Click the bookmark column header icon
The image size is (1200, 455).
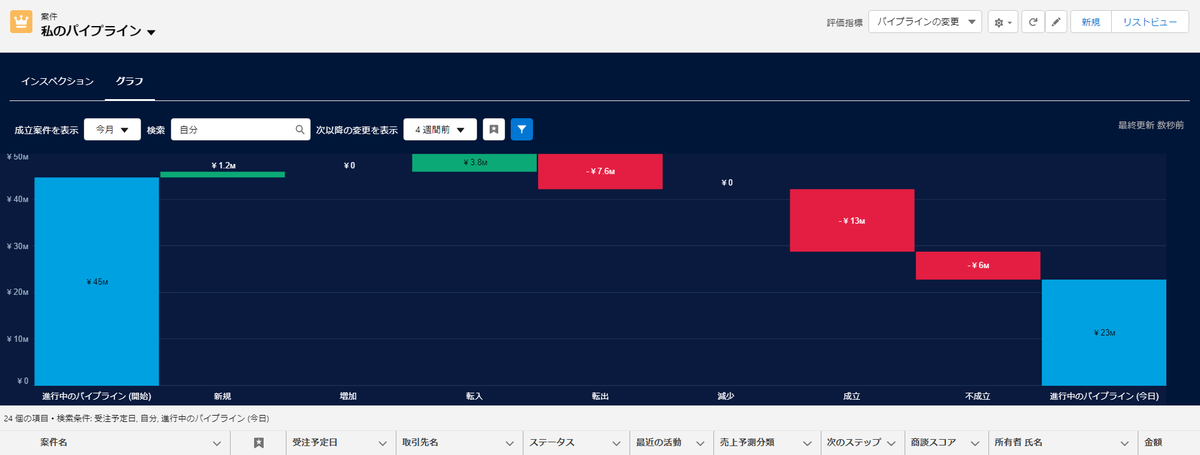(x=258, y=442)
